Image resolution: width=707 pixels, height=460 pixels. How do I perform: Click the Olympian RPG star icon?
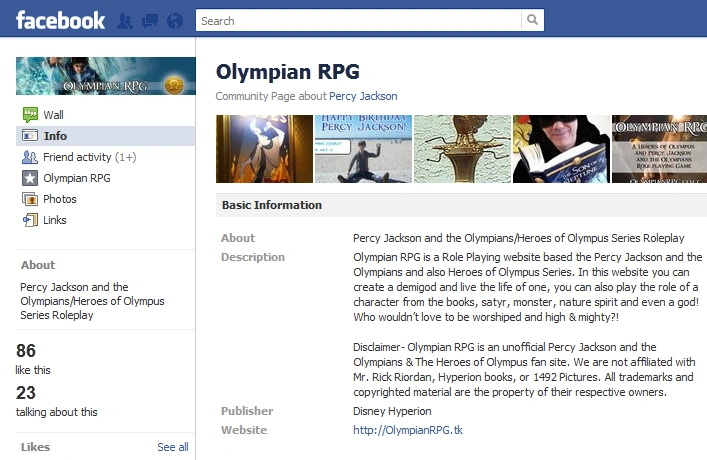coord(30,178)
